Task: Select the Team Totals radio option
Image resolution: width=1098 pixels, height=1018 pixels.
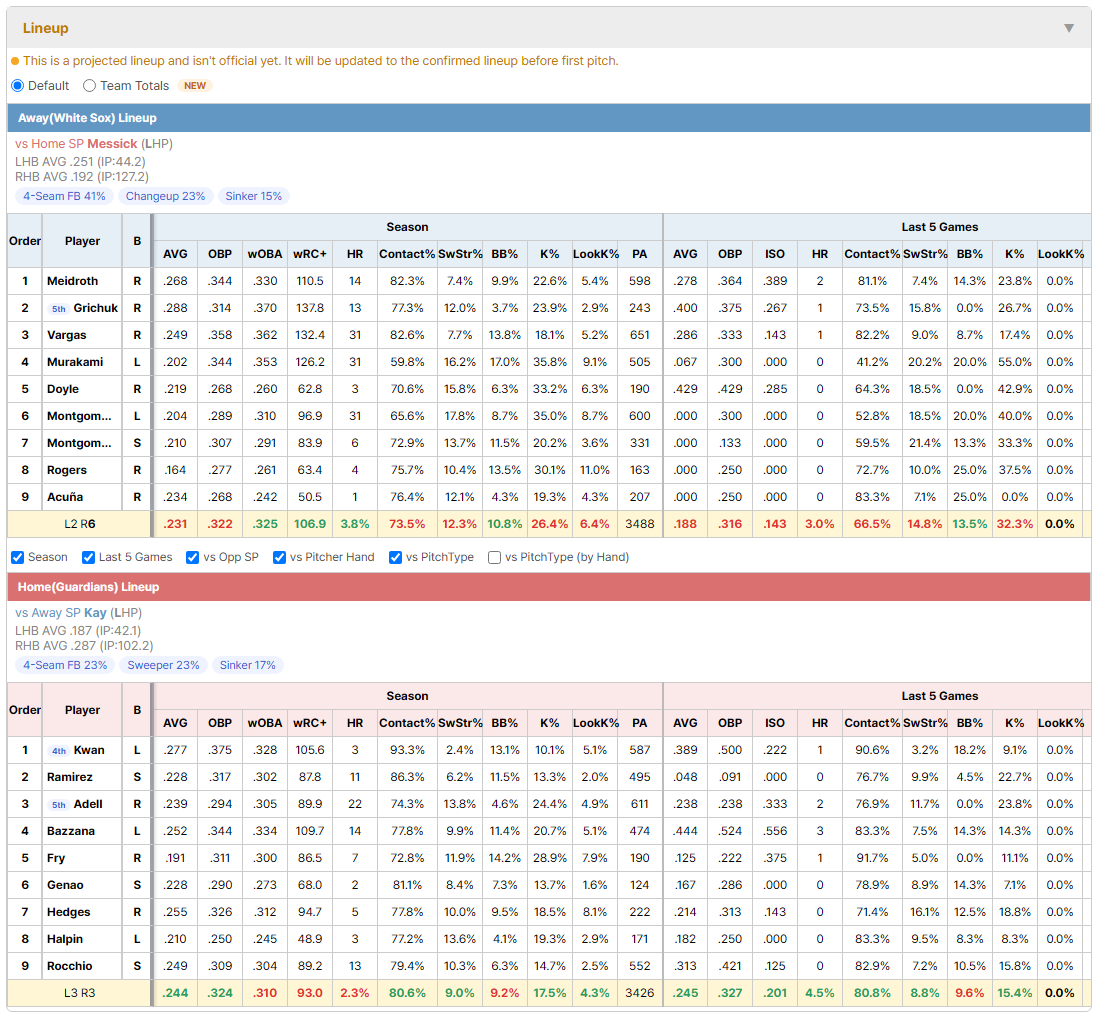Action: coord(89,85)
